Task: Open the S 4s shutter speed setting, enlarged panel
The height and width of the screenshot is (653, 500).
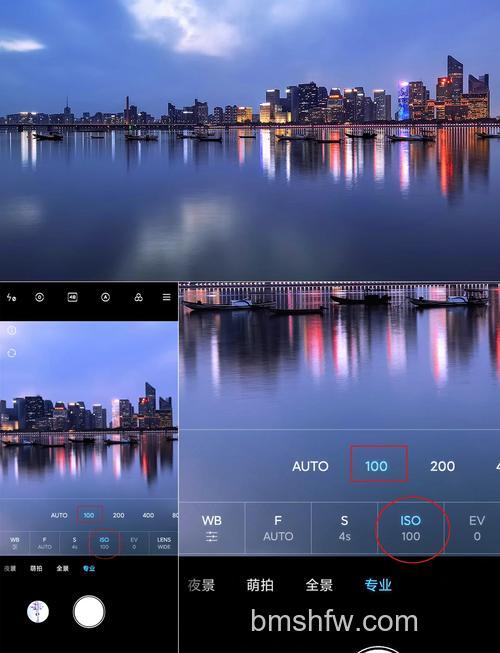Action: pyautogui.click(x=344, y=528)
